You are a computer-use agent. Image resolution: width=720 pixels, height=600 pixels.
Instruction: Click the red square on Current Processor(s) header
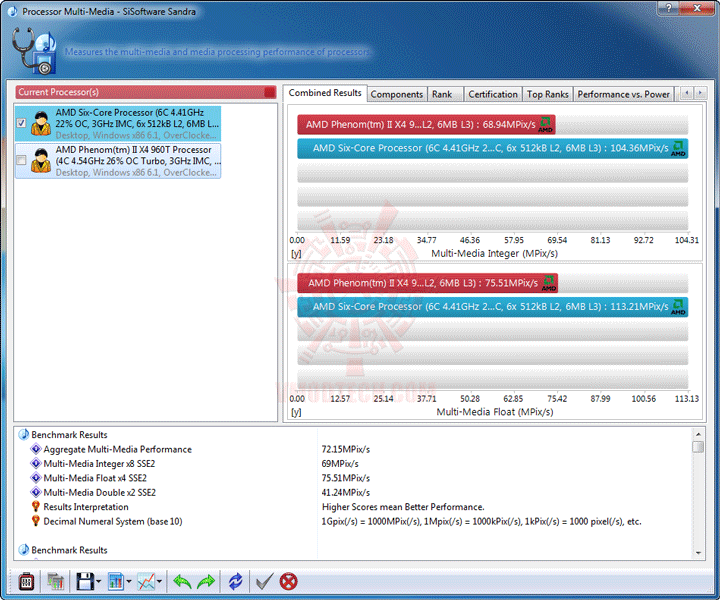pos(270,92)
